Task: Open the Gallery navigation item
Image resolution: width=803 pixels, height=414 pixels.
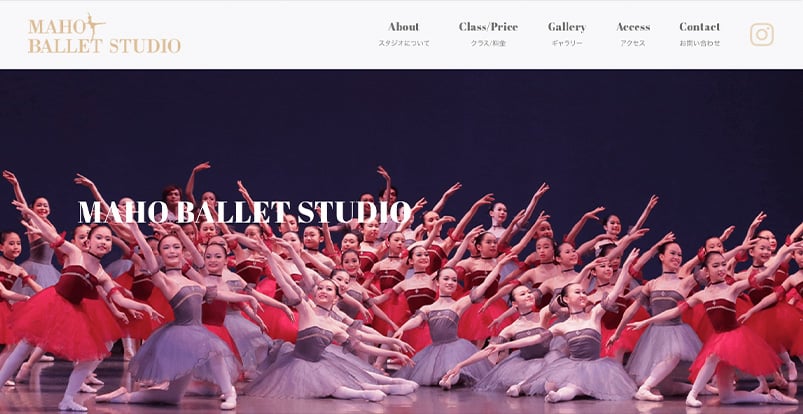Action: pyautogui.click(x=566, y=27)
